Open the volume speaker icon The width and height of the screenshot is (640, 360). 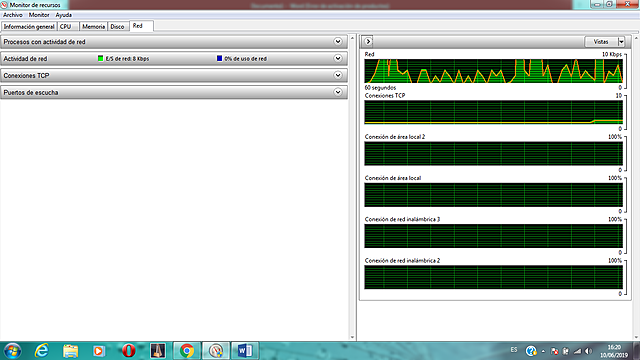click(588, 351)
